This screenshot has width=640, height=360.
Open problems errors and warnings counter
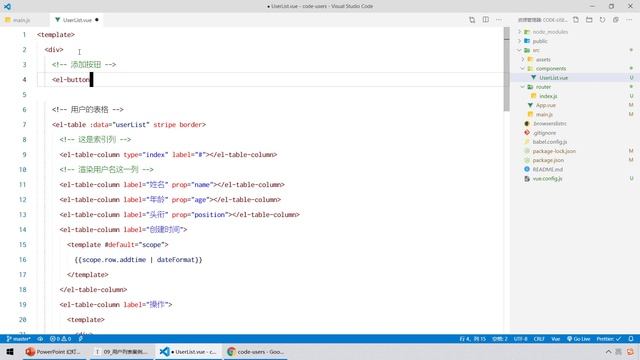click(x=60, y=339)
